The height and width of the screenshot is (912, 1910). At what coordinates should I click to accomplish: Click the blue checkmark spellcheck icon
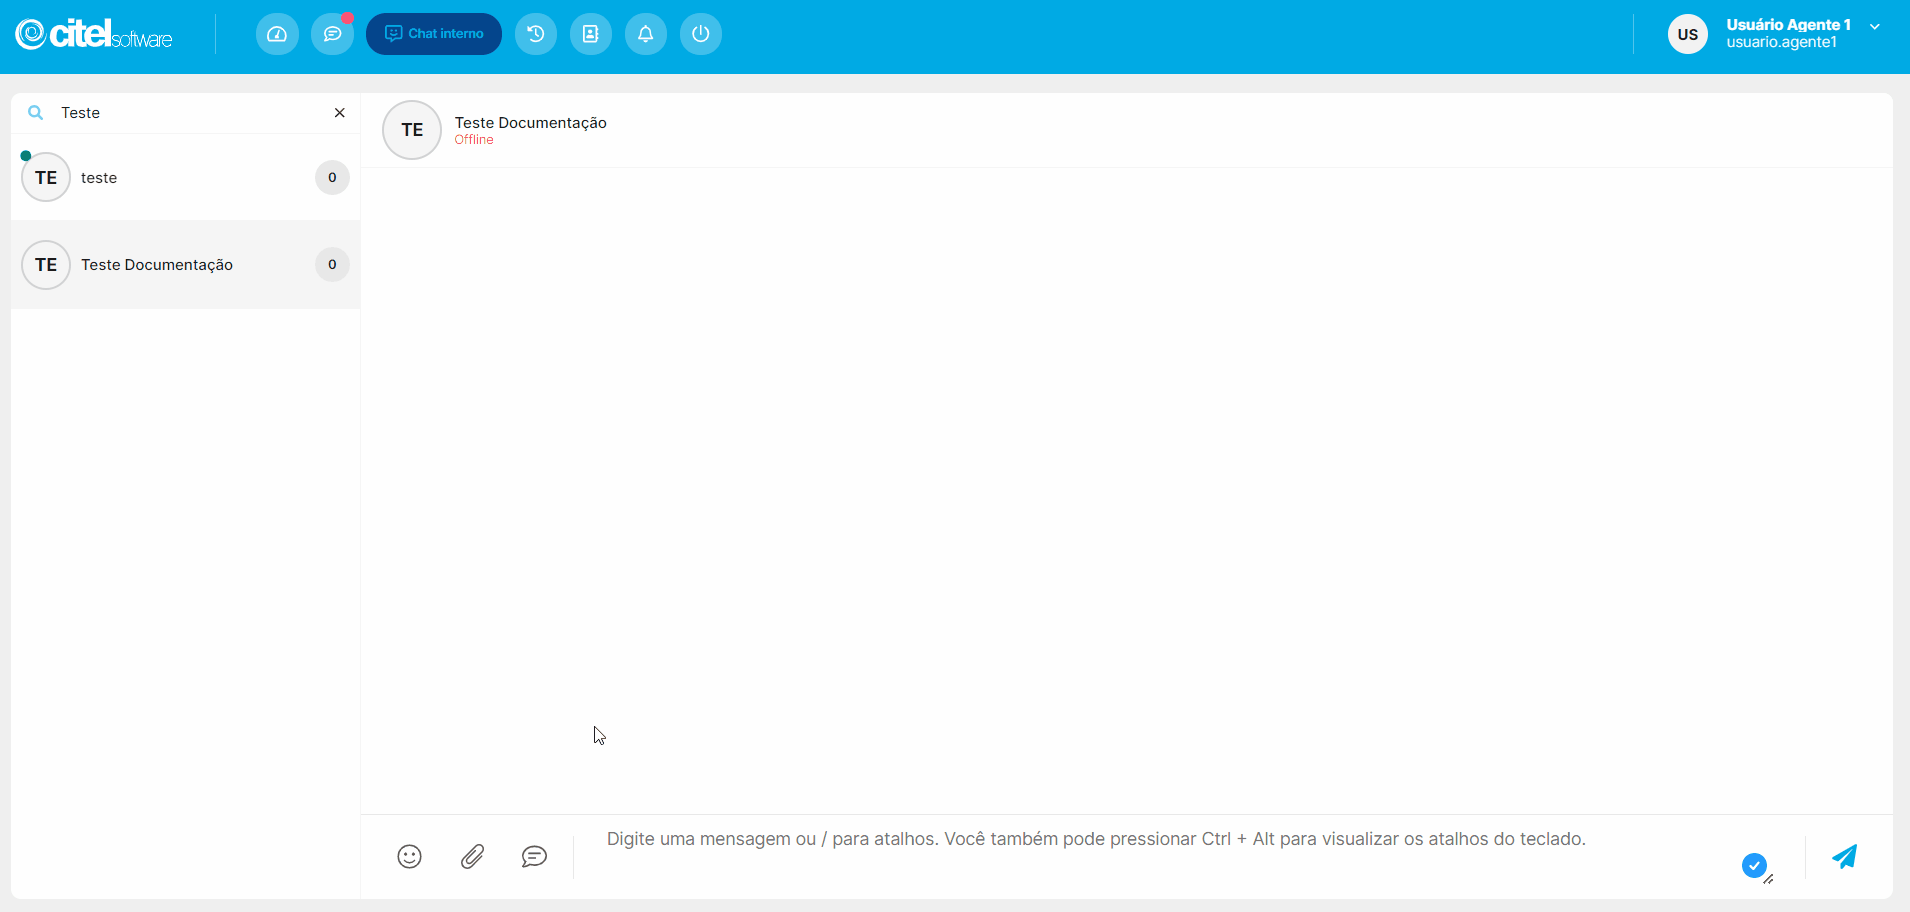pyautogui.click(x=1754, y=865)
